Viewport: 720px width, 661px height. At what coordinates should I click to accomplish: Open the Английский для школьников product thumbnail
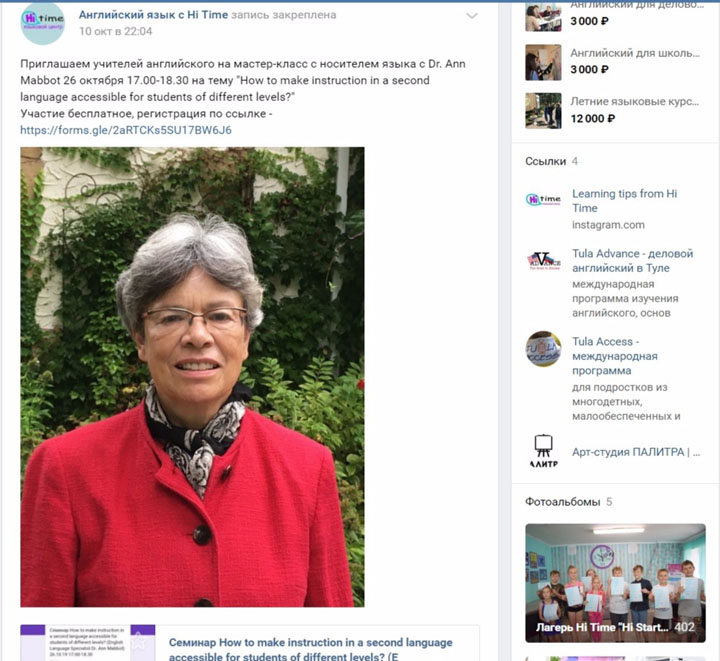543,62
